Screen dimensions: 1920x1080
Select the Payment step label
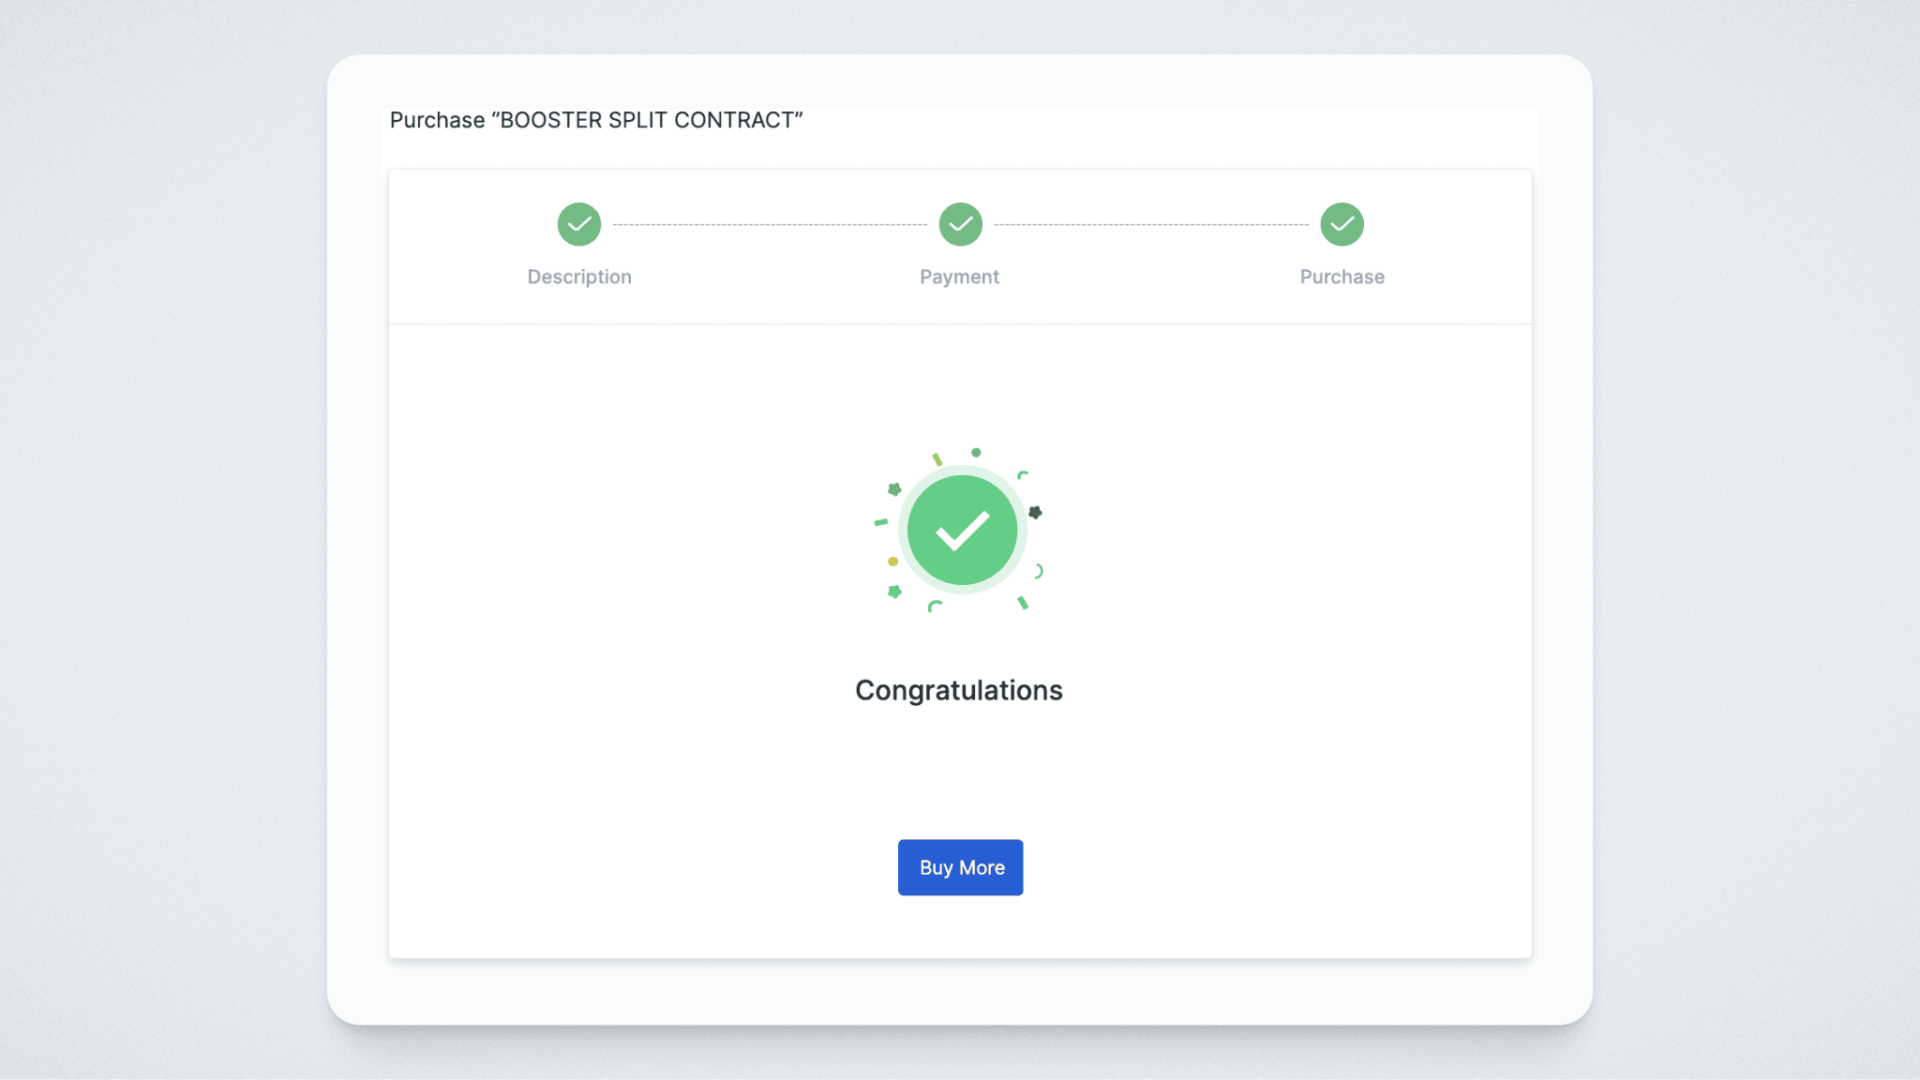pyautogui.click(x=959, y=277)
